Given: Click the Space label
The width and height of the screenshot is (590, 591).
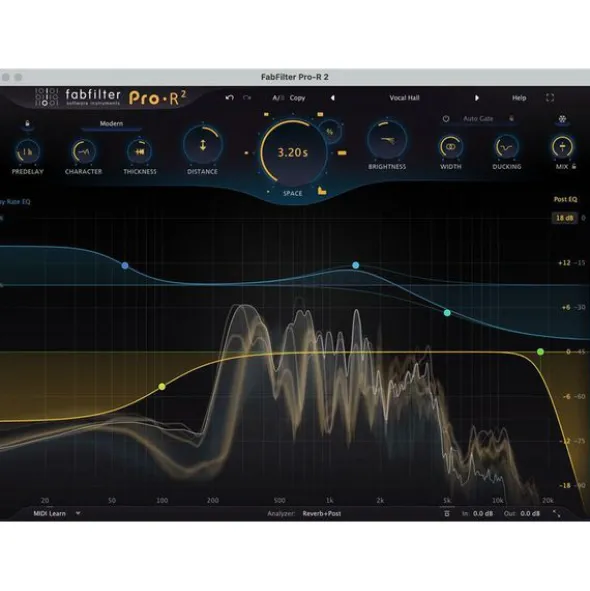Looking at the screenshot, I should (x=293, y=193).
